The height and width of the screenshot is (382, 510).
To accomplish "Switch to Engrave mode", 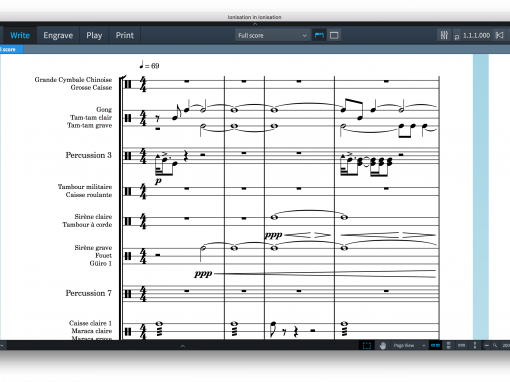I will point(58,35).
